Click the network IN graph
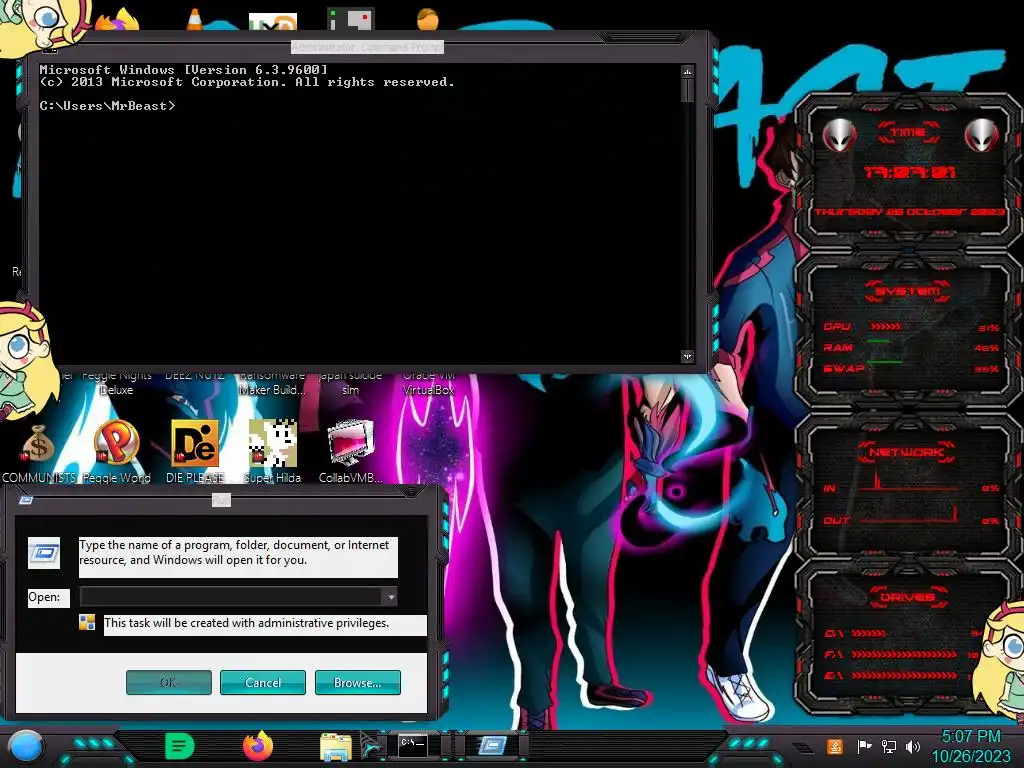 909,483
